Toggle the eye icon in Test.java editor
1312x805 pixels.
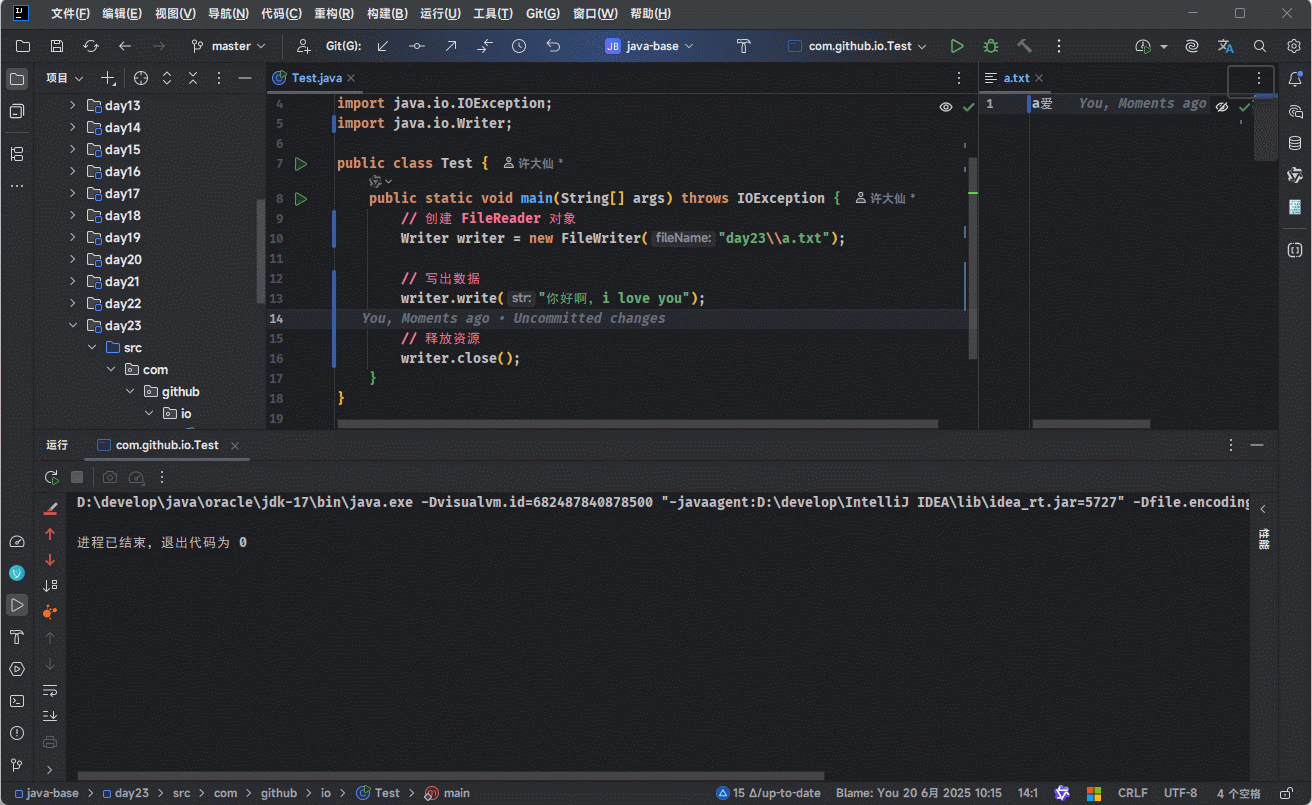pyautogui.click(x=945, y=107)
